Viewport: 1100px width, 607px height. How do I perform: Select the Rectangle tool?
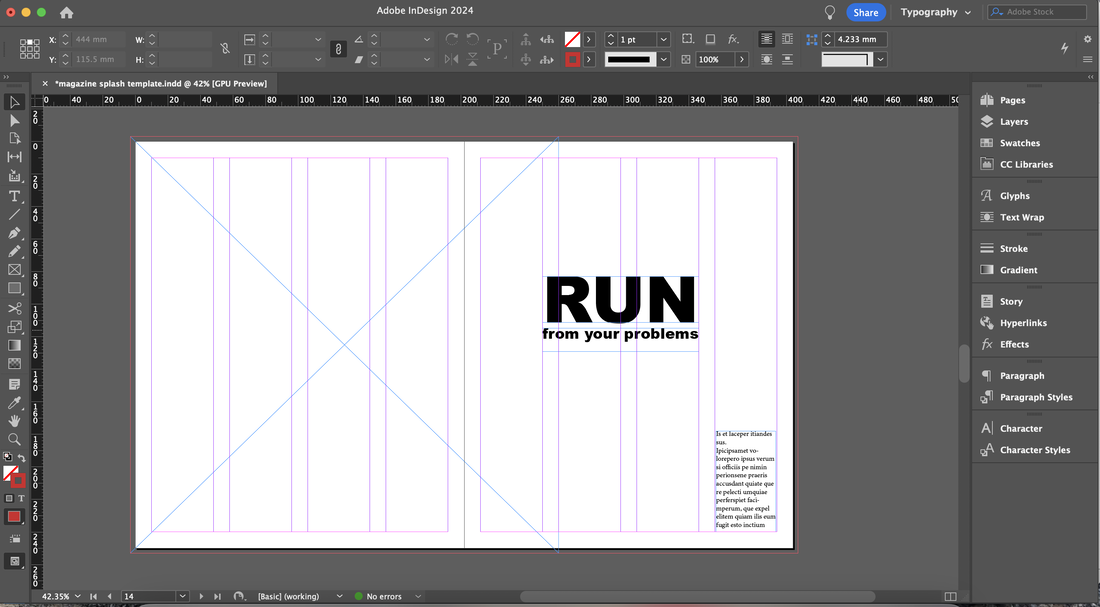pyautogui.click(x=14, y=288)
